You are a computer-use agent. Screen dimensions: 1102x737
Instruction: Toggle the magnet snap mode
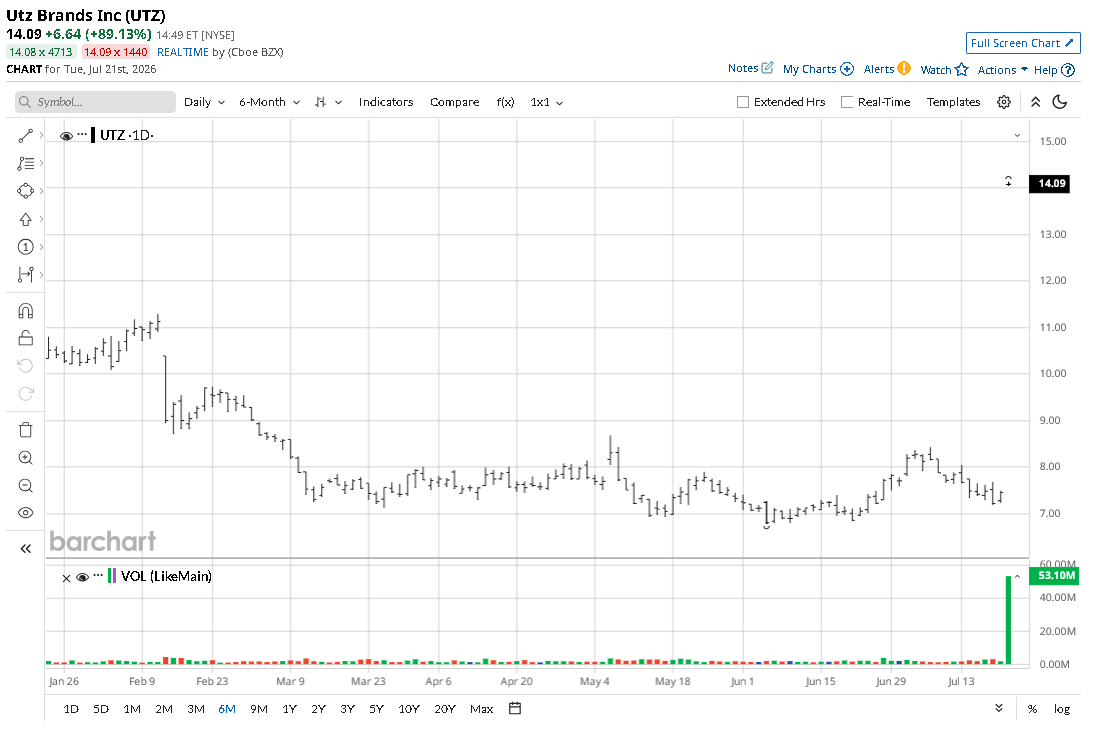click(25, 311)
